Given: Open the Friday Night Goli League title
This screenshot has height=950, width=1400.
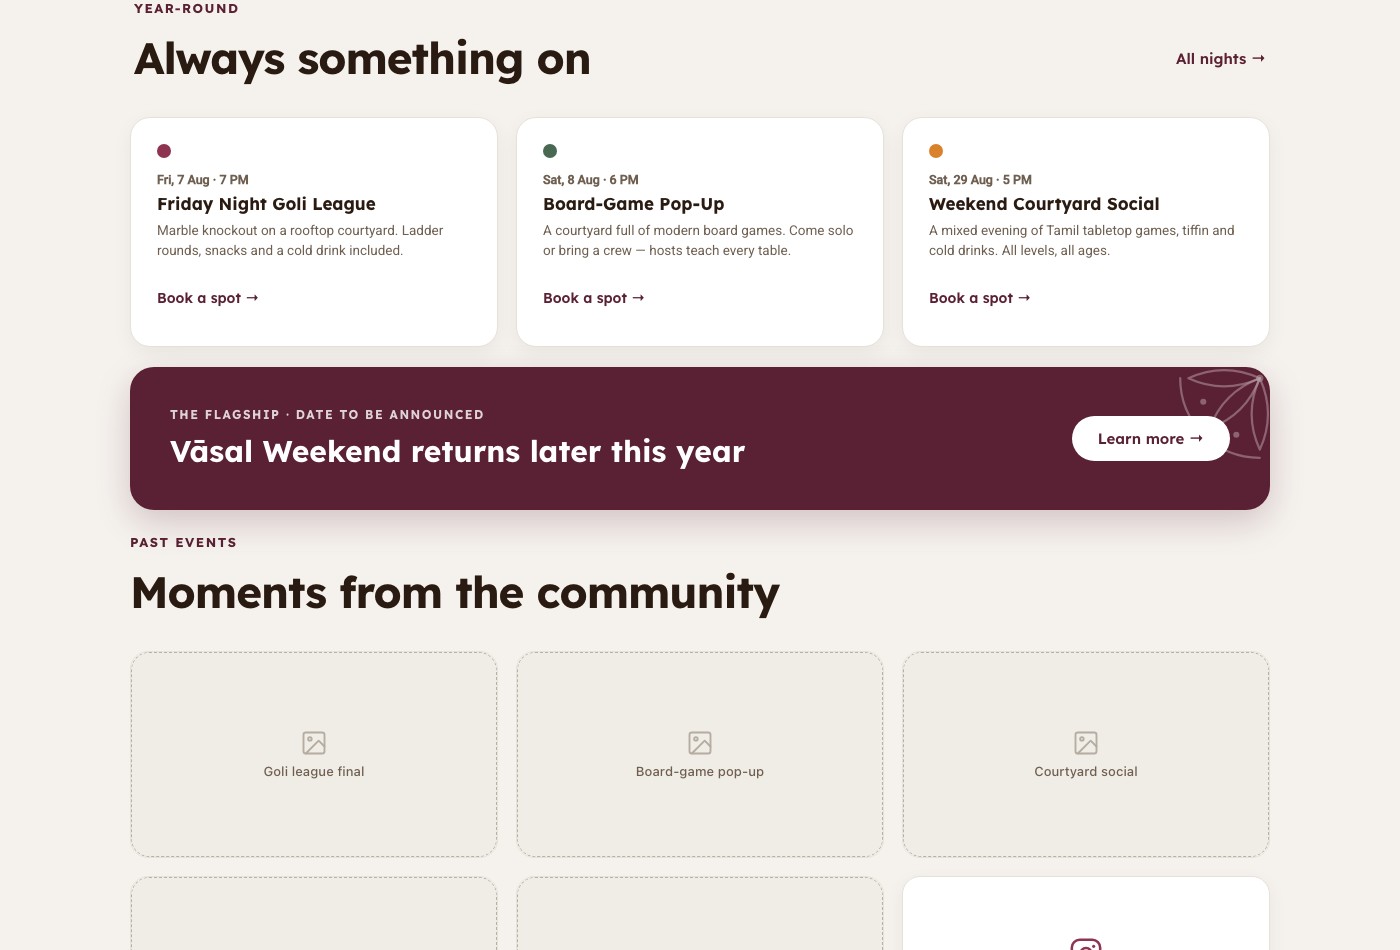Looking at the screenshot, I should click(266, 204).
